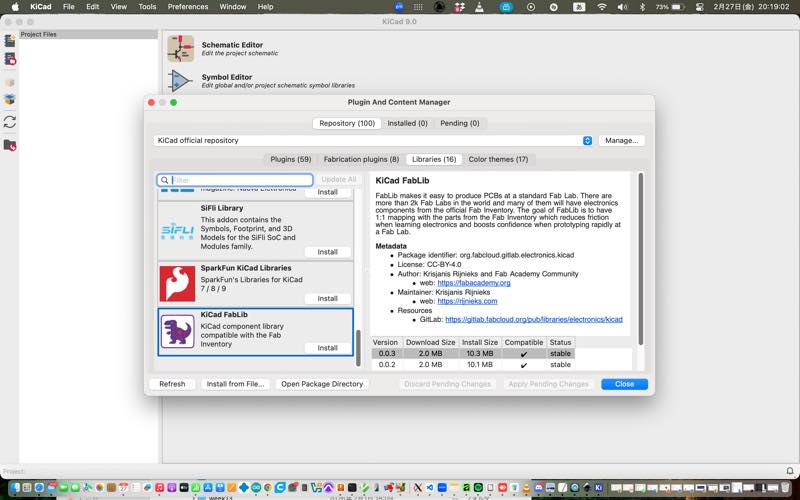This screenshot has height=500, width=800.
Task: Open the KiCad official repository dropdown
Action: point(373,140)
